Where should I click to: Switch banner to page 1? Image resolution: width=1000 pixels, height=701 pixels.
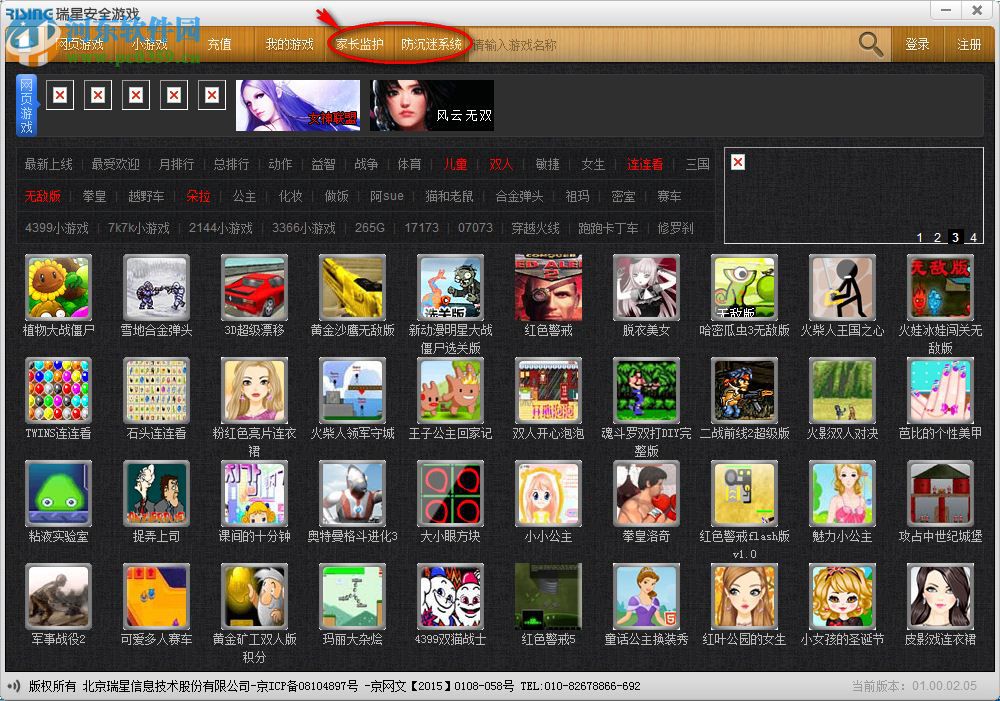(x=920, y=237)
